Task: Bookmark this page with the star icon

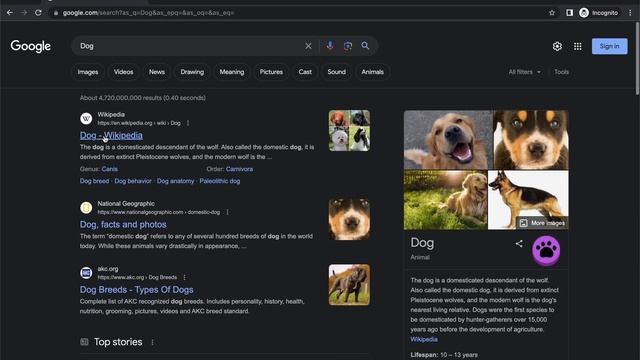Action: (x=552, y=13)
